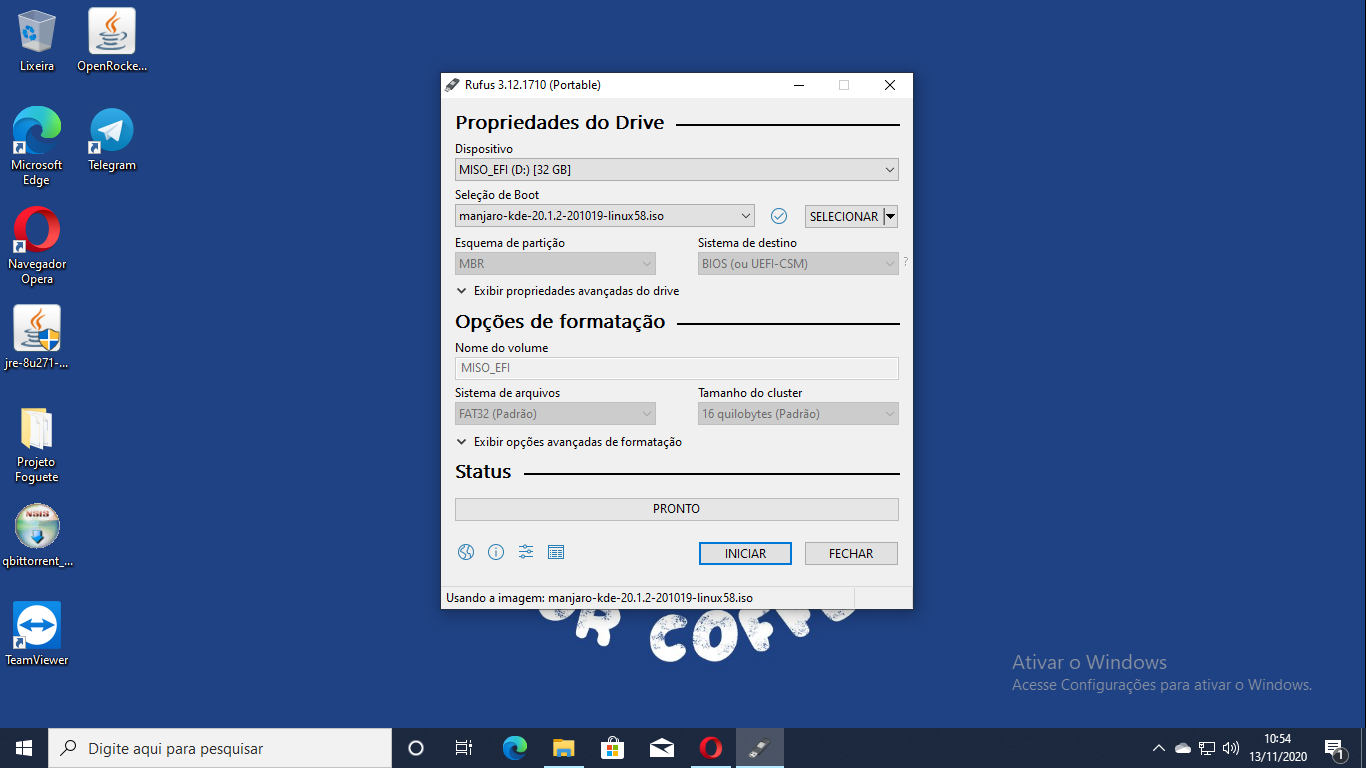
Task: Open Mail from the taskbar
Action: (662, 748)
